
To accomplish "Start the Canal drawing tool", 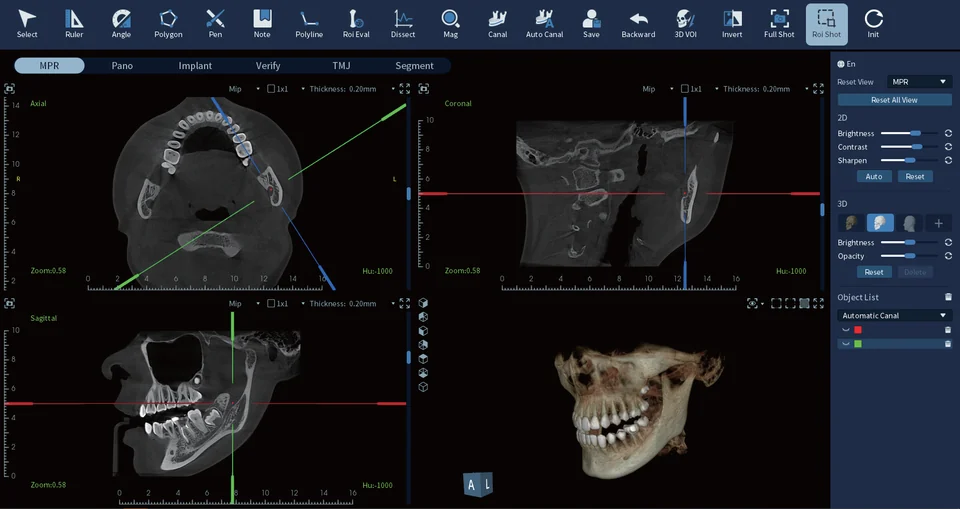I will click(x=497, y=25).
